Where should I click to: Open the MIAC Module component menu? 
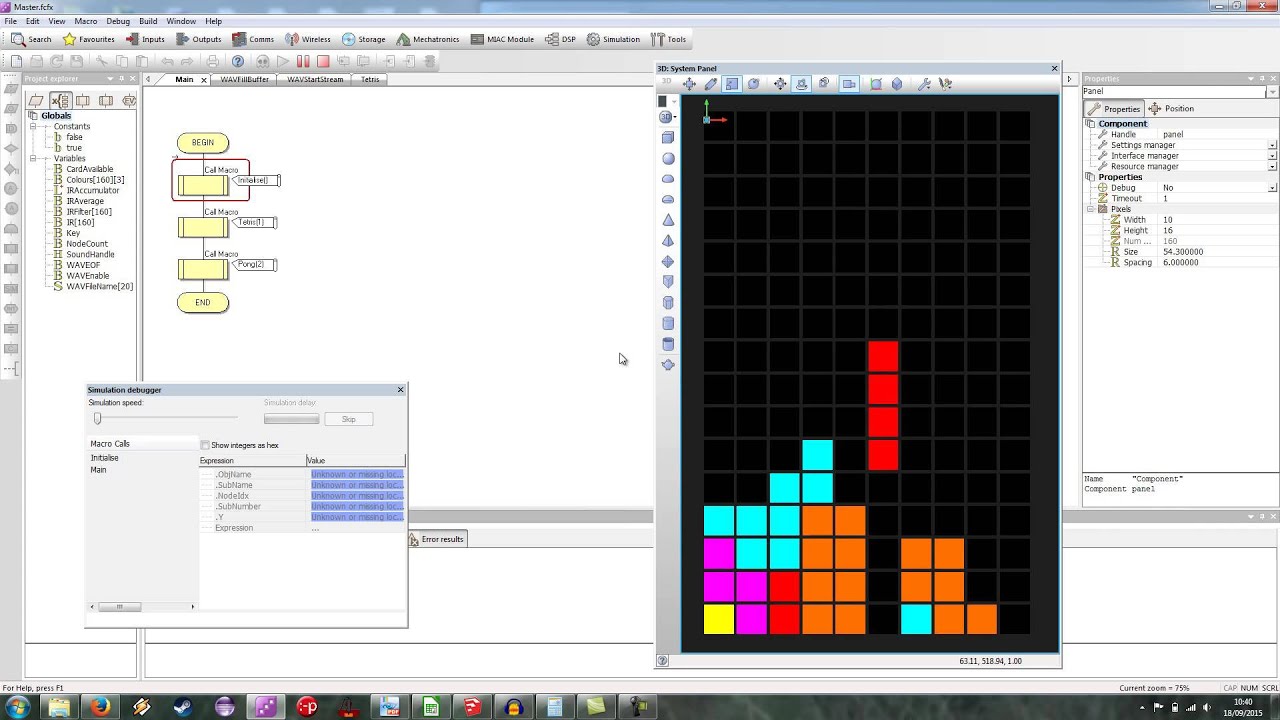[501, 39]
